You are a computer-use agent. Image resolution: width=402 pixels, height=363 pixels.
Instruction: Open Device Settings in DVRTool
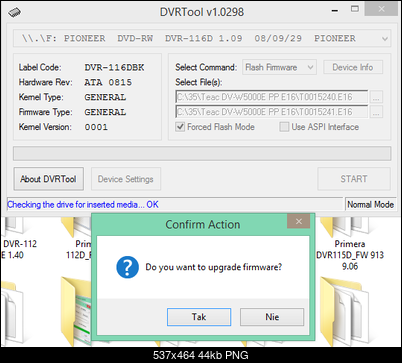pyautogui.click(x=126, y=179)
